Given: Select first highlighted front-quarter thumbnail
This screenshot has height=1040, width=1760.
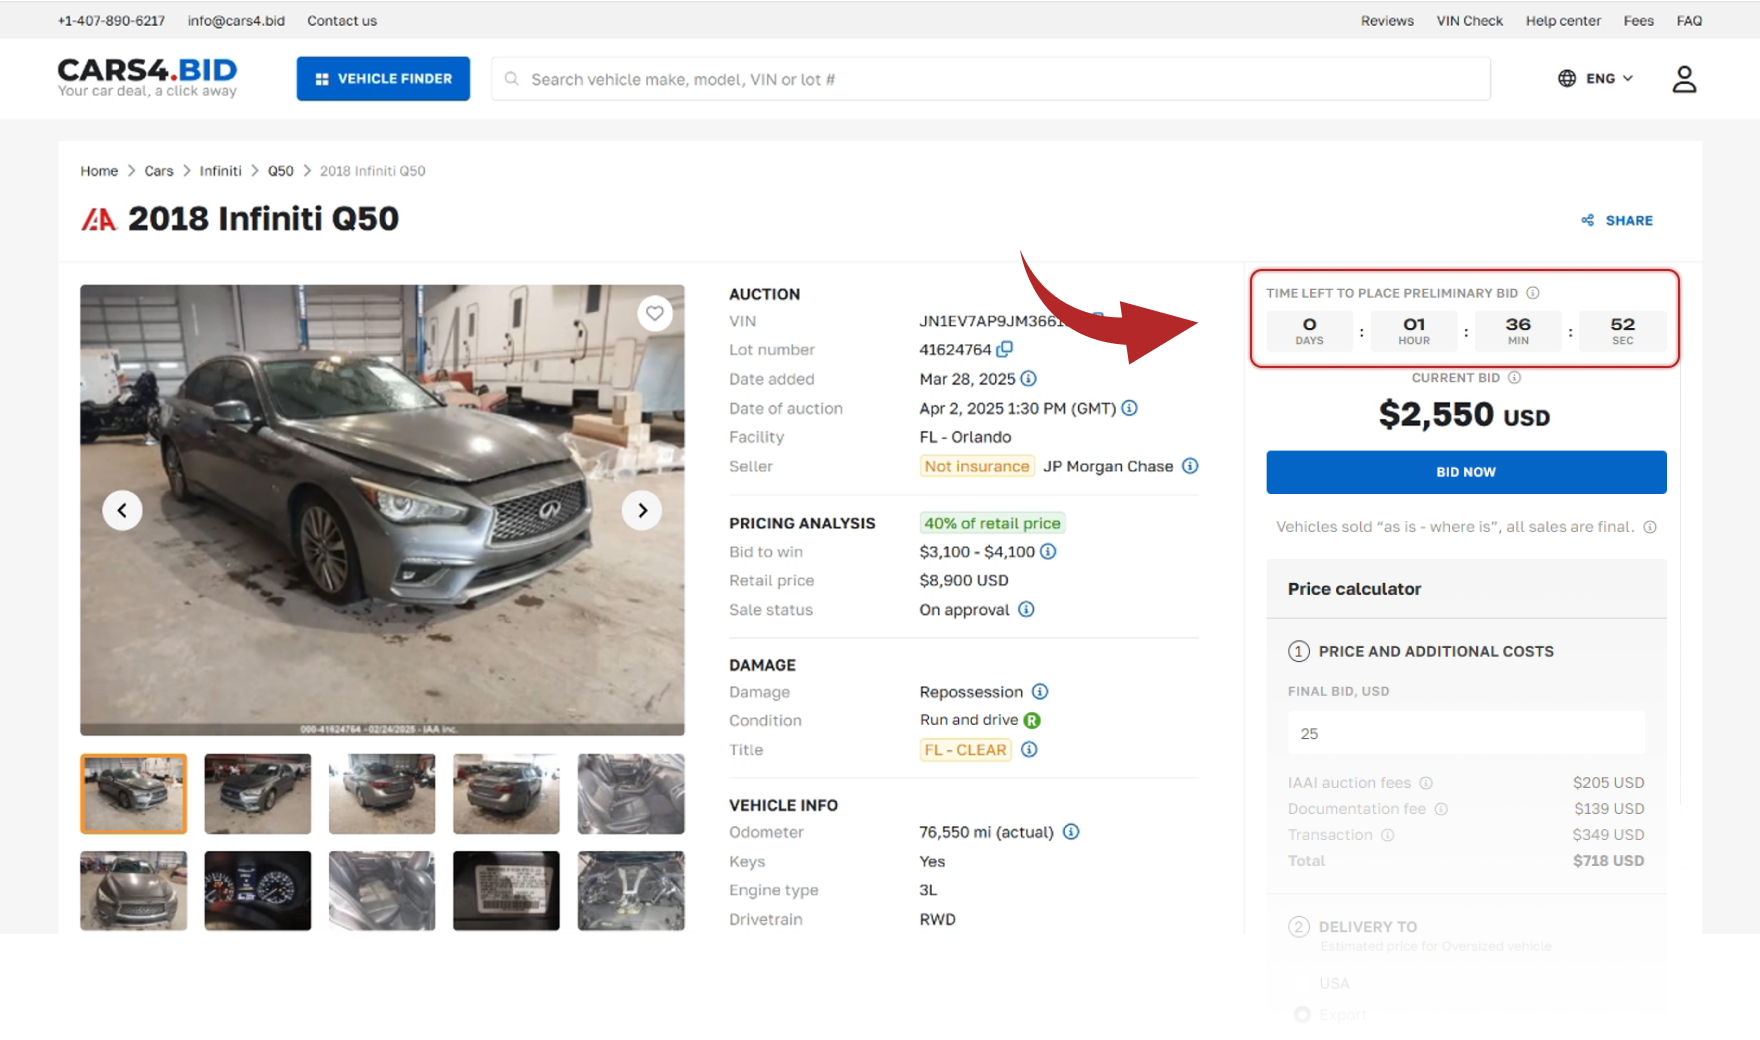Looking at the screenshot, I should pyautogui.click(x=134, y=794).
